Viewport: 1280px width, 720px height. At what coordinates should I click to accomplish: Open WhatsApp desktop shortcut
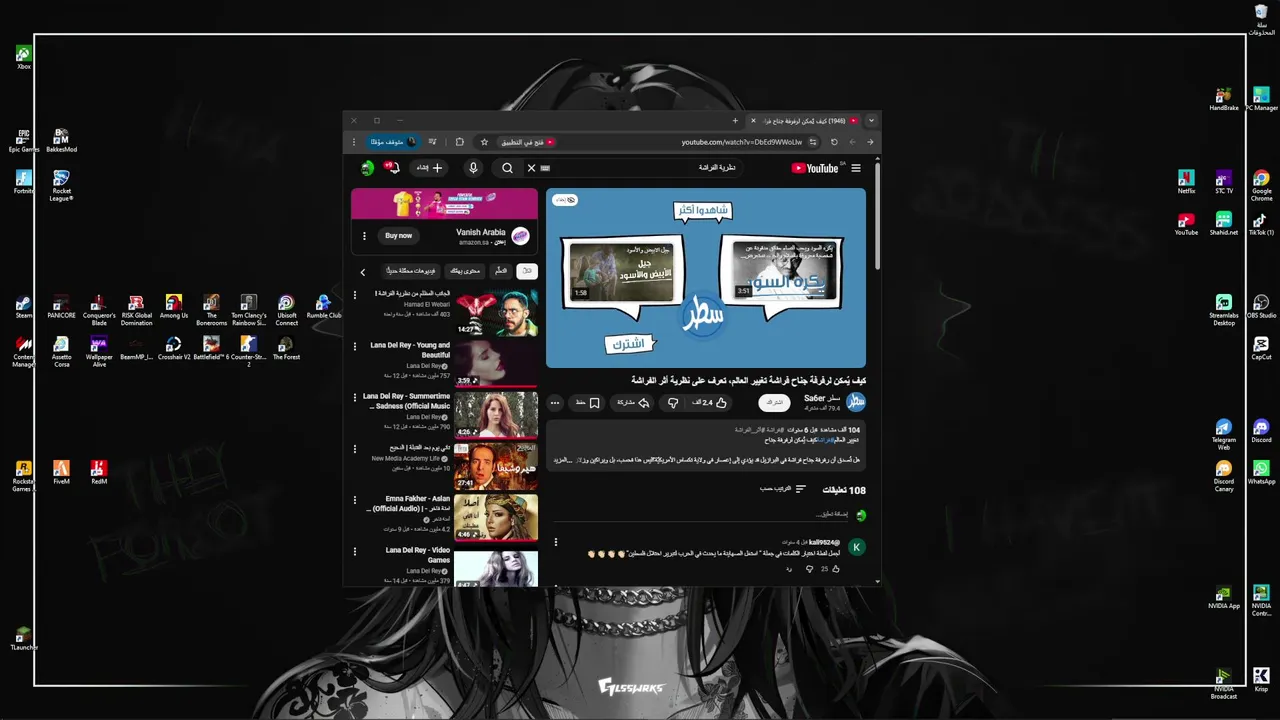tap(1261, 473)
